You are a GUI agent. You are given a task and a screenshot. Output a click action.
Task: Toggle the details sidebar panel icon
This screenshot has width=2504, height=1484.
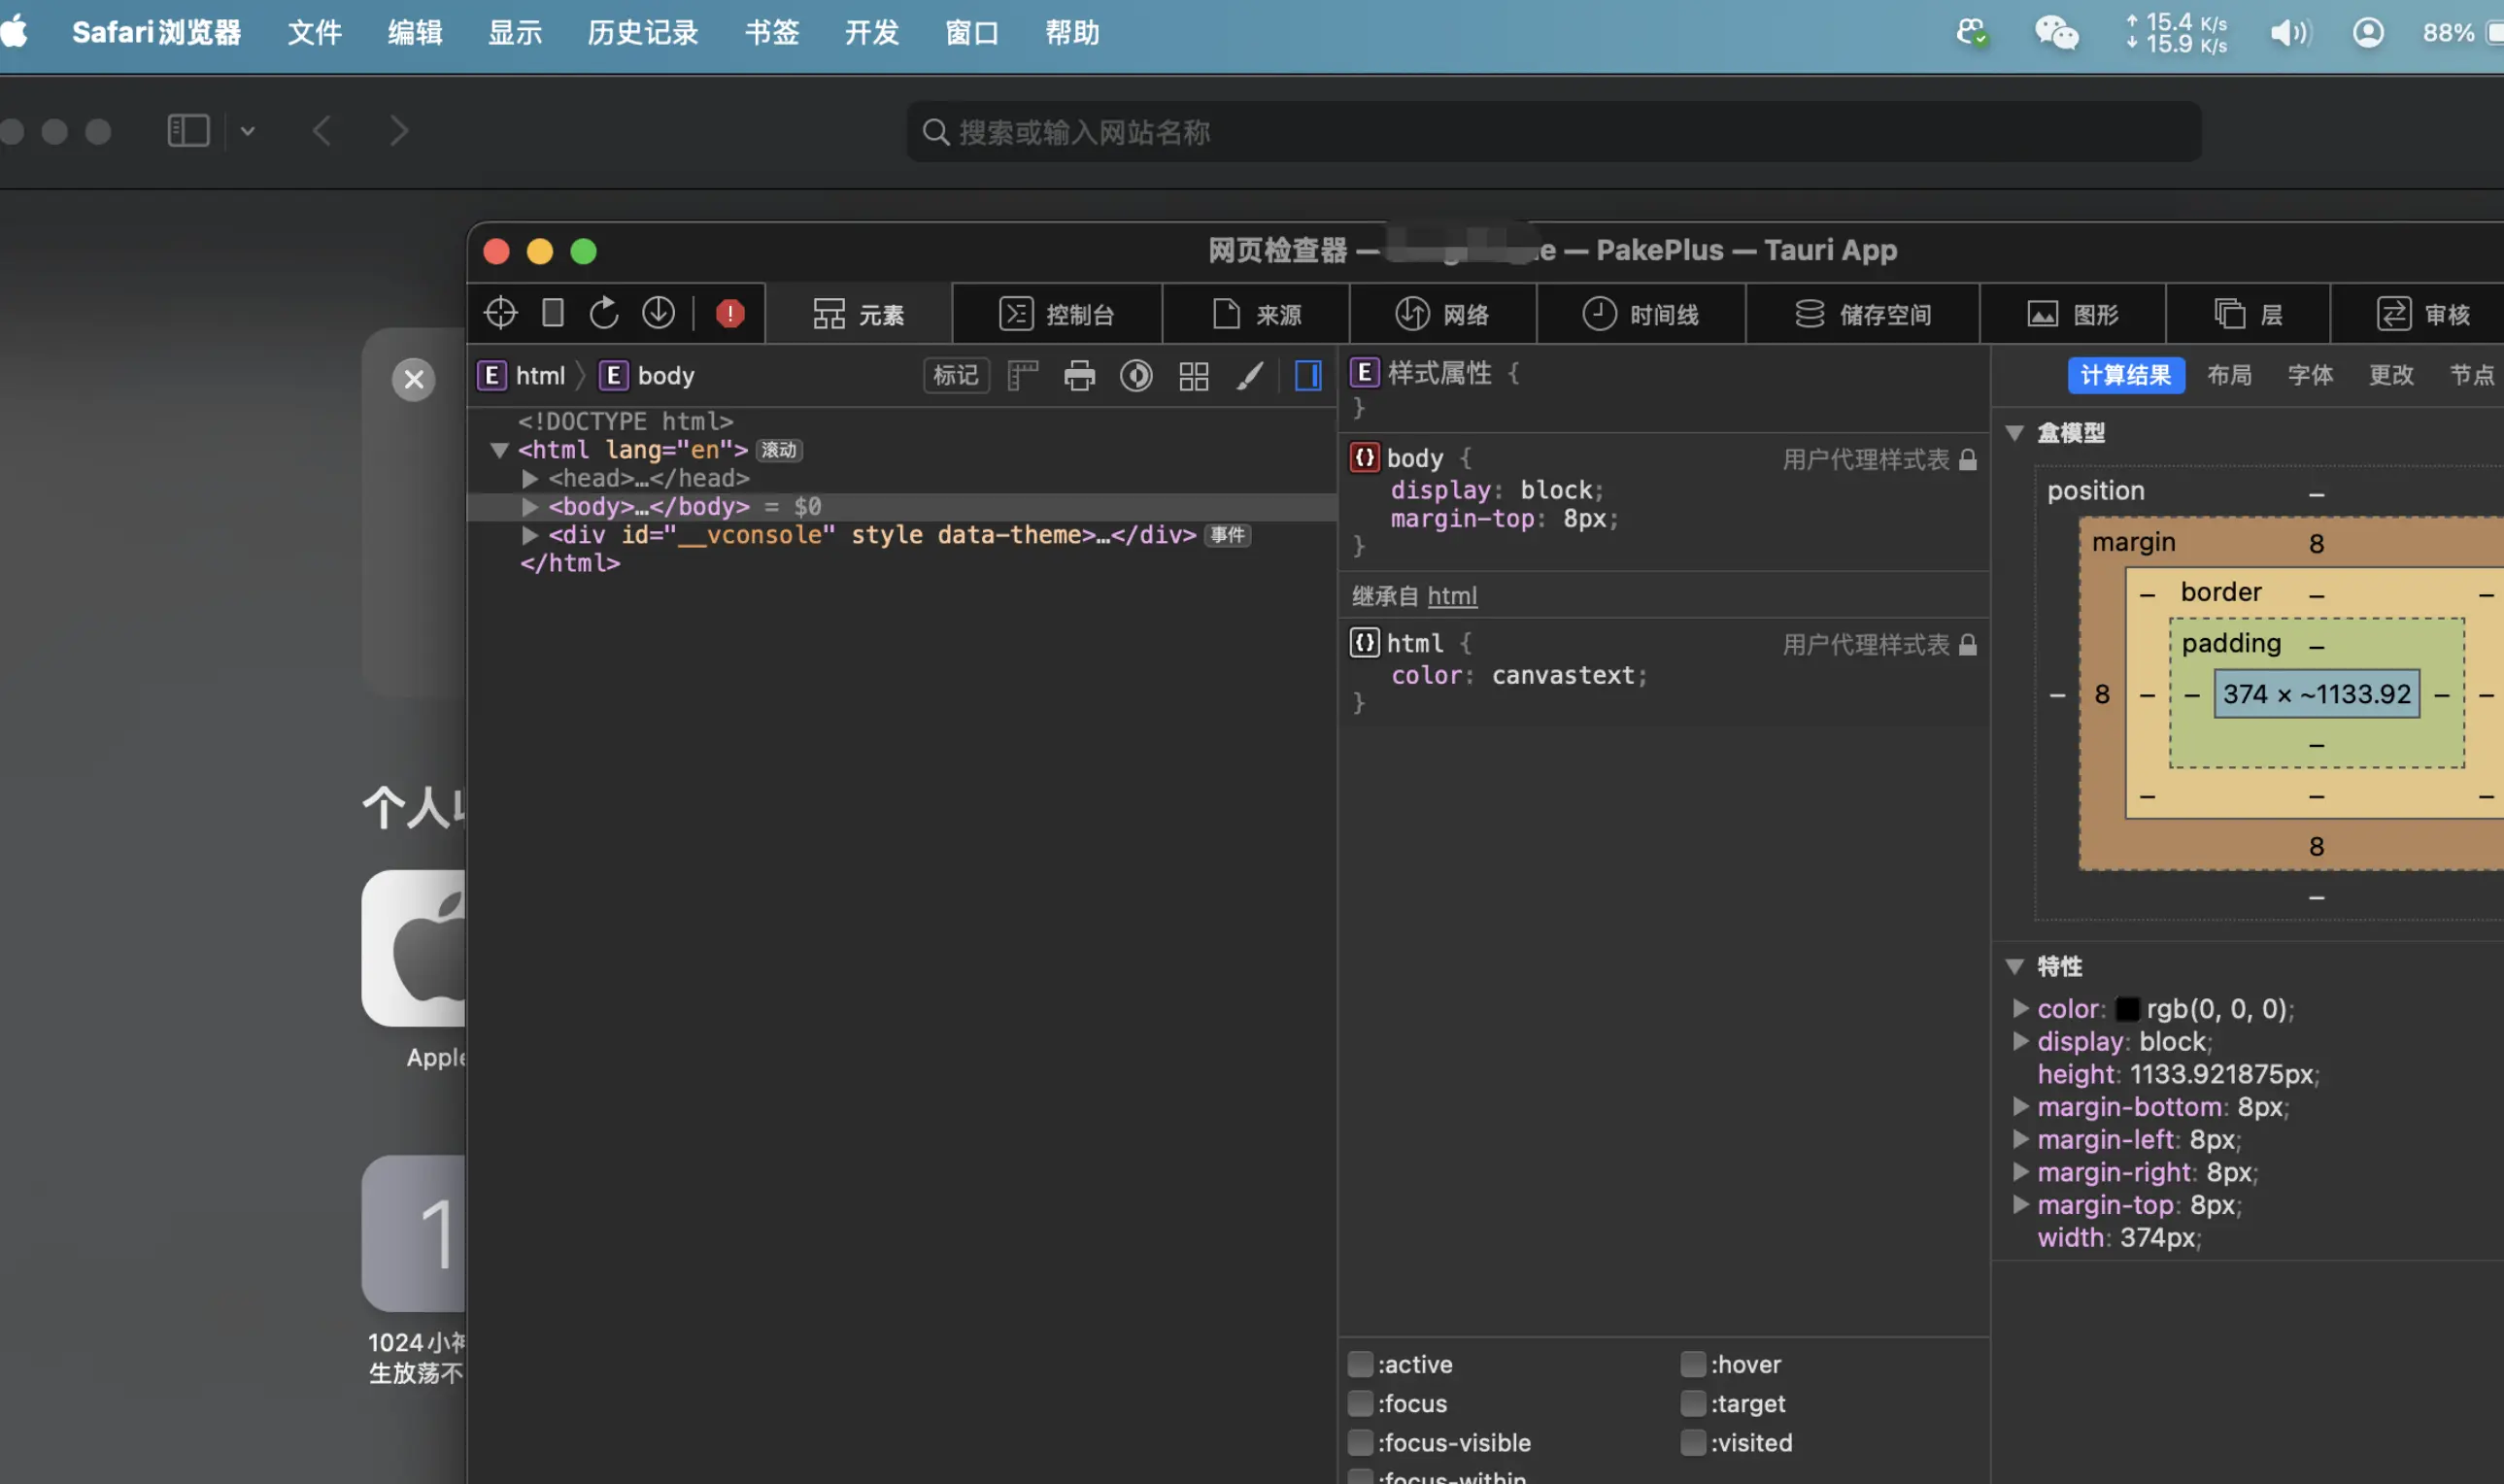click(1307, 376)
